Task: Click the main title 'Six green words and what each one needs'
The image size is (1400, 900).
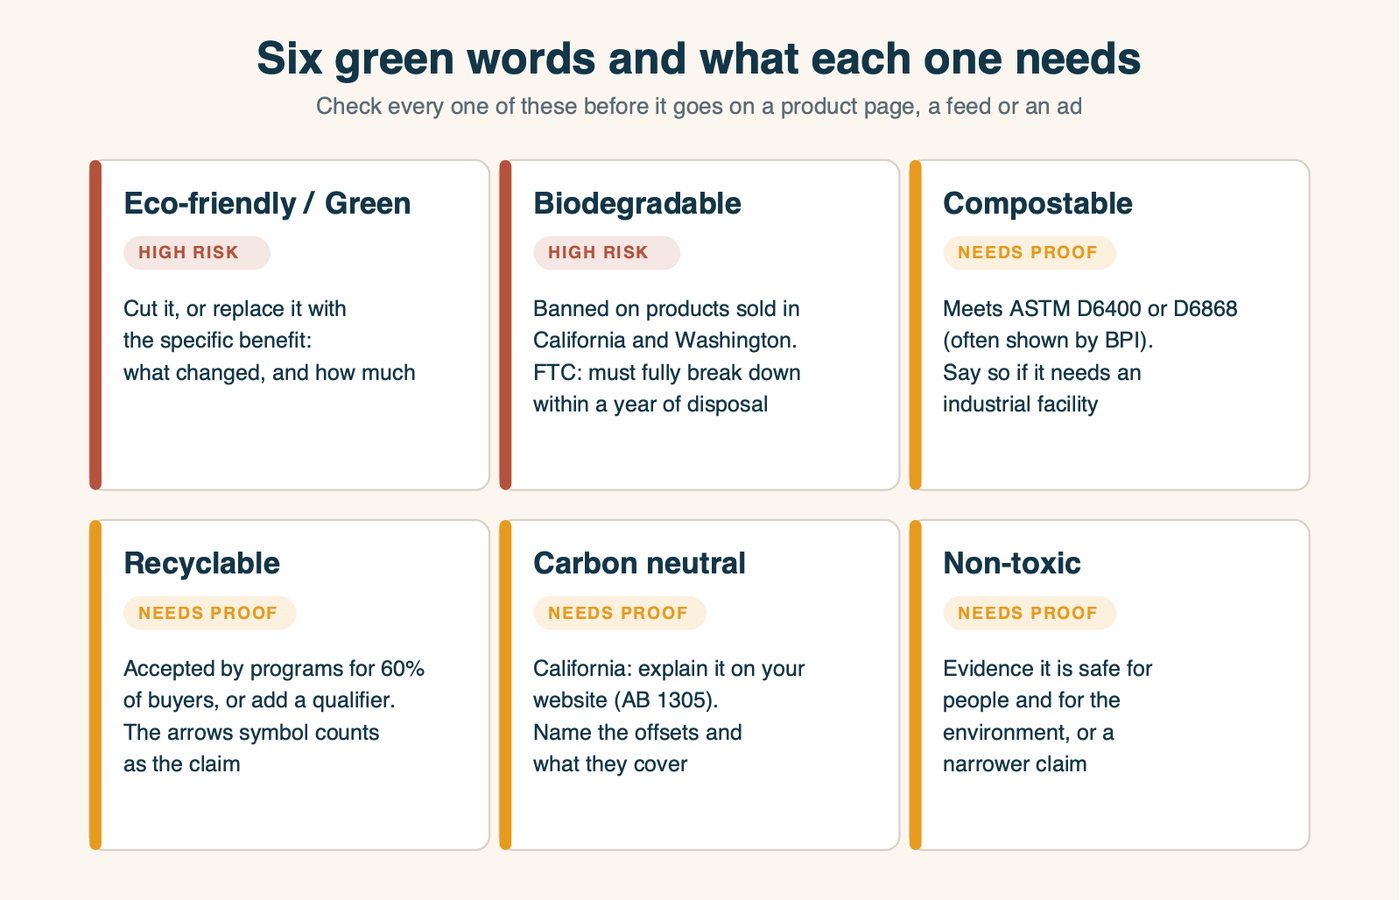Action: tap(699, 58)
